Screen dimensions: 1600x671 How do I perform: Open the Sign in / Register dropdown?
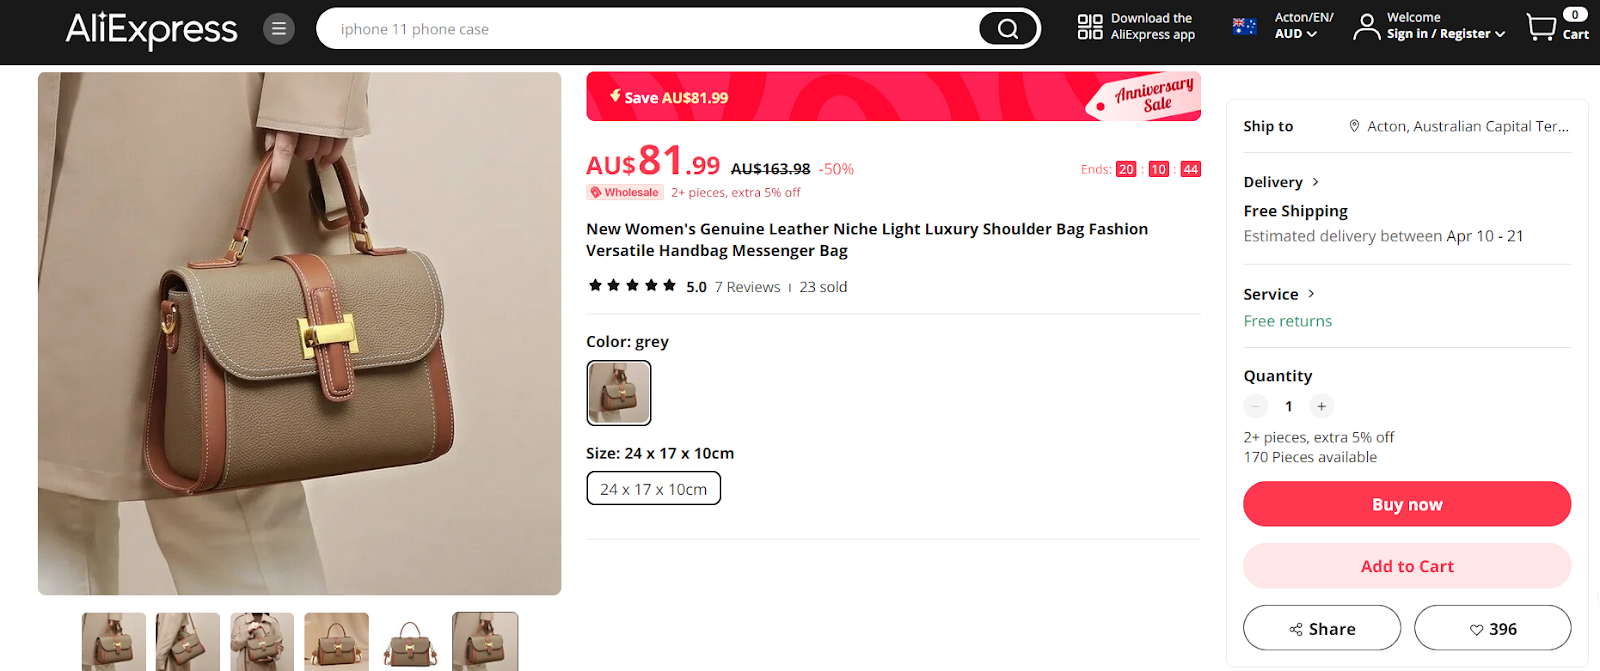point(1445,34)
